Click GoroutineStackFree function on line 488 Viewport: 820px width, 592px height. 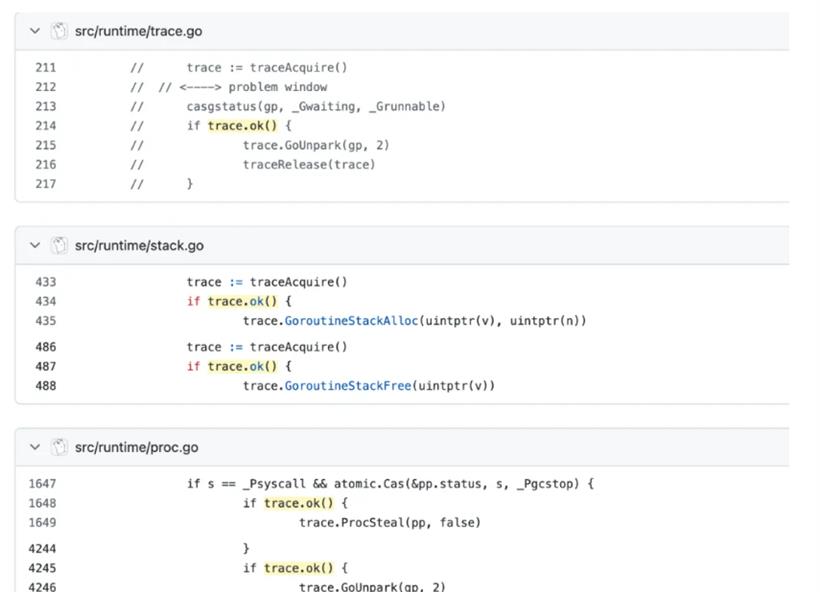tap(348, 386)
